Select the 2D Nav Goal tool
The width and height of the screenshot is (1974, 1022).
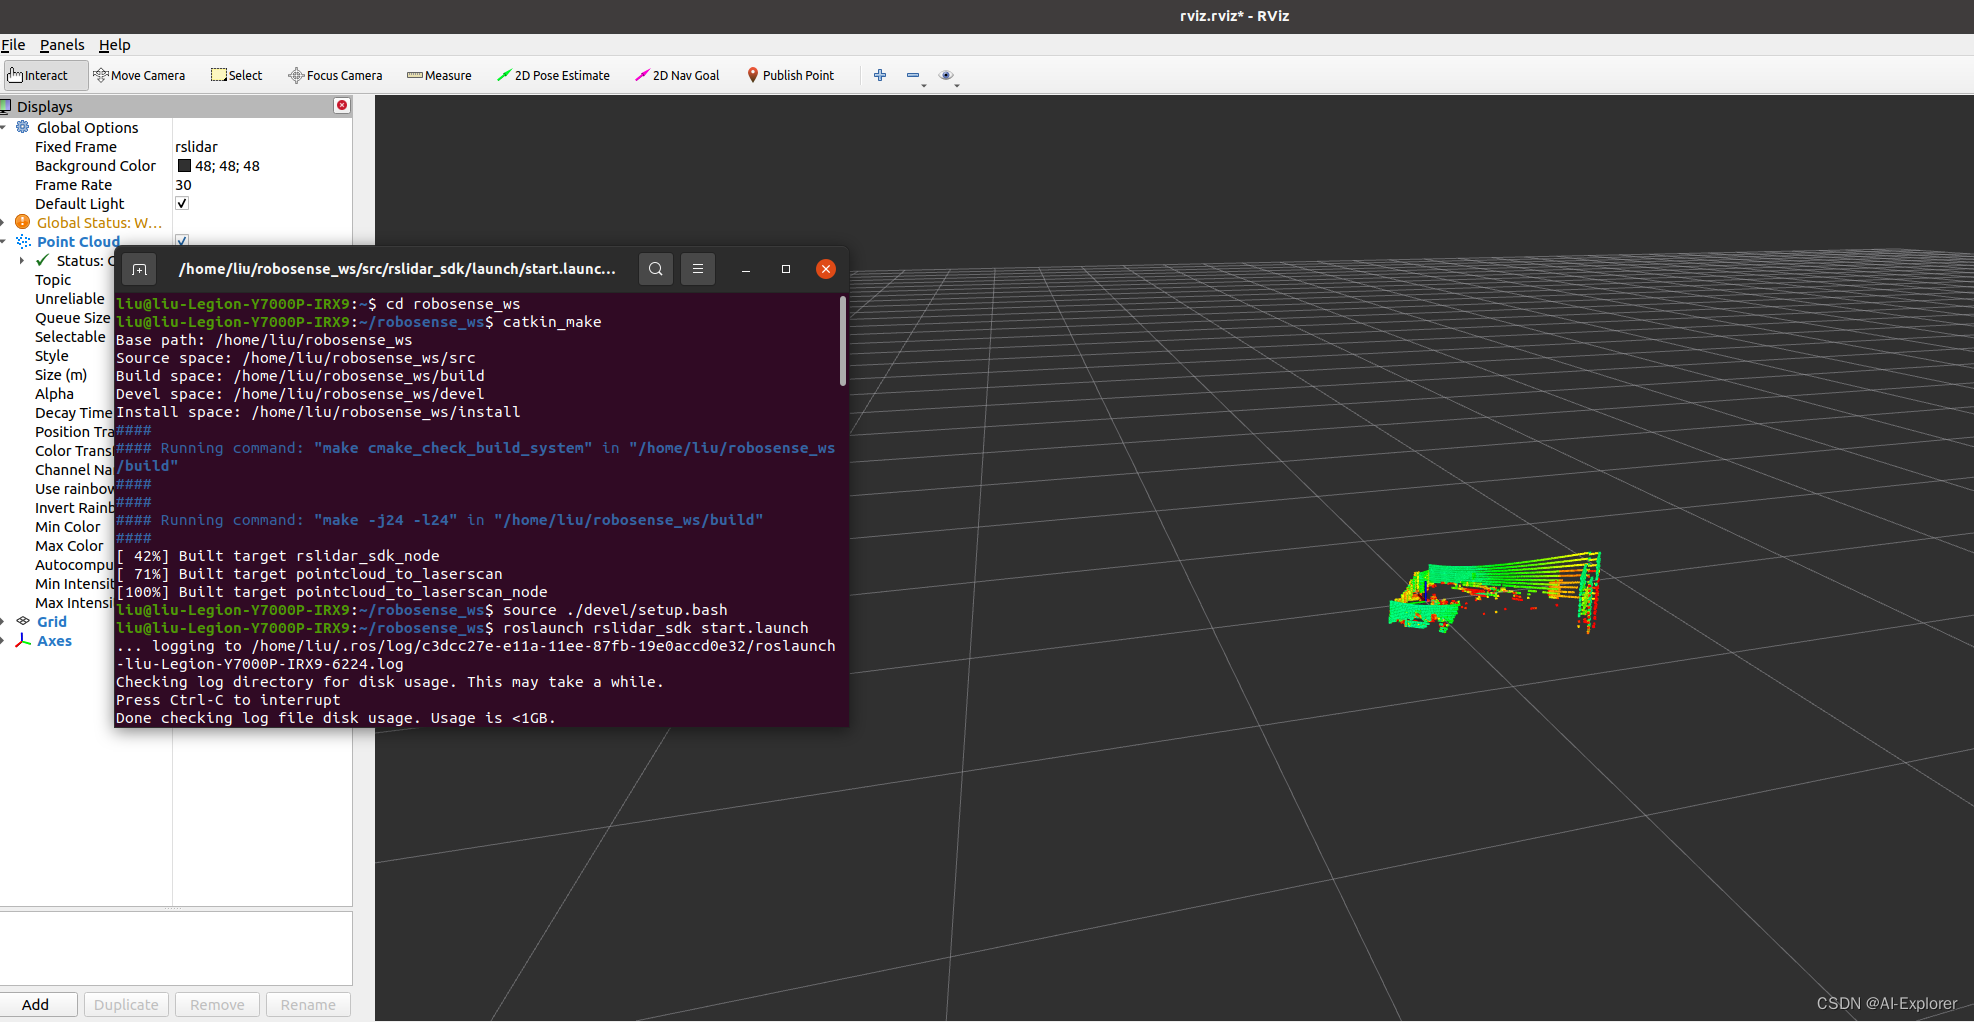tap(677, 75)
